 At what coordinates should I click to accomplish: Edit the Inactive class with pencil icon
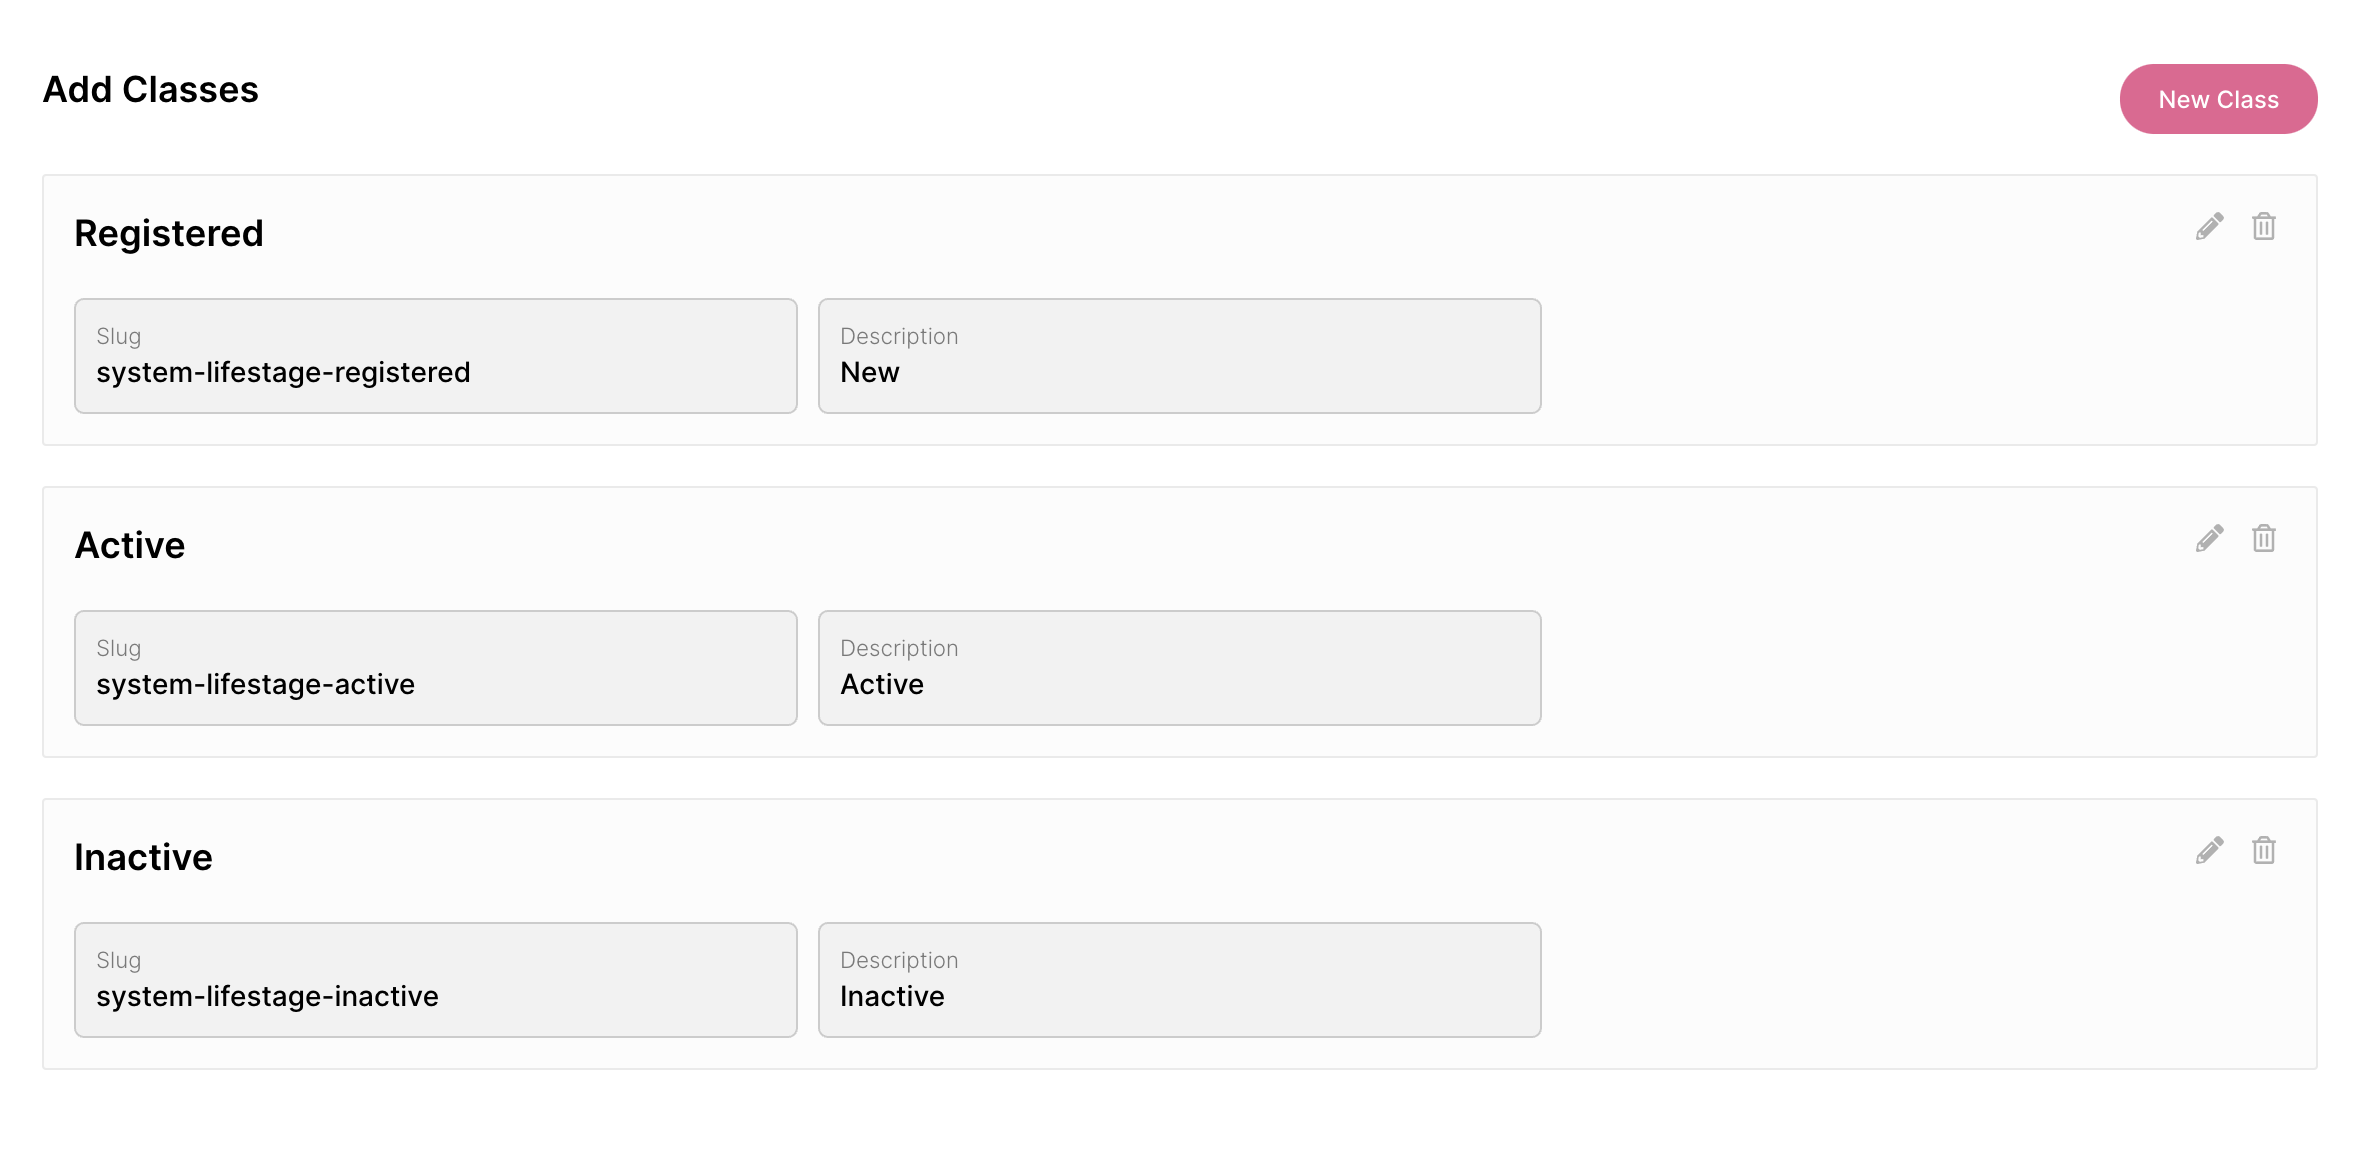2210,851
